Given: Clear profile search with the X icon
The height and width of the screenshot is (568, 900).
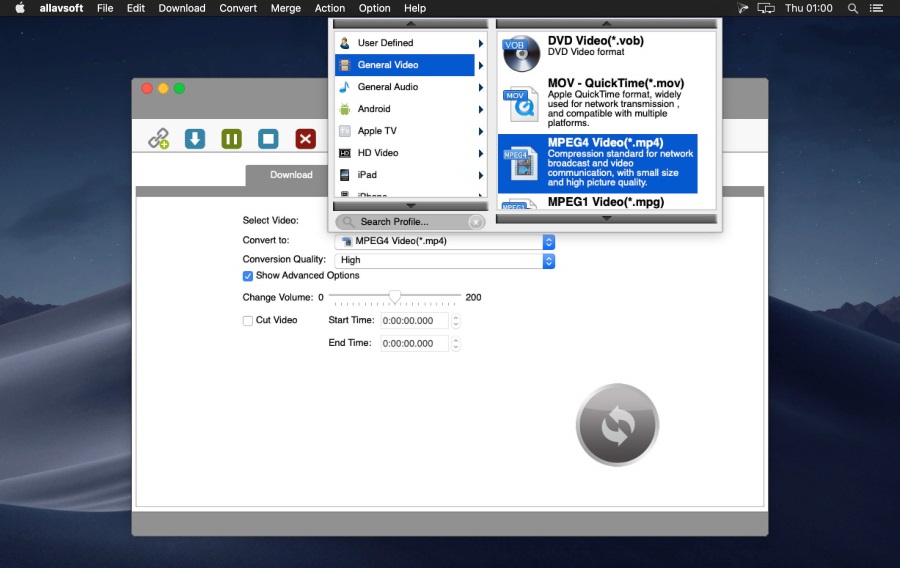Looking at the screenshot, I should (475, 222).
